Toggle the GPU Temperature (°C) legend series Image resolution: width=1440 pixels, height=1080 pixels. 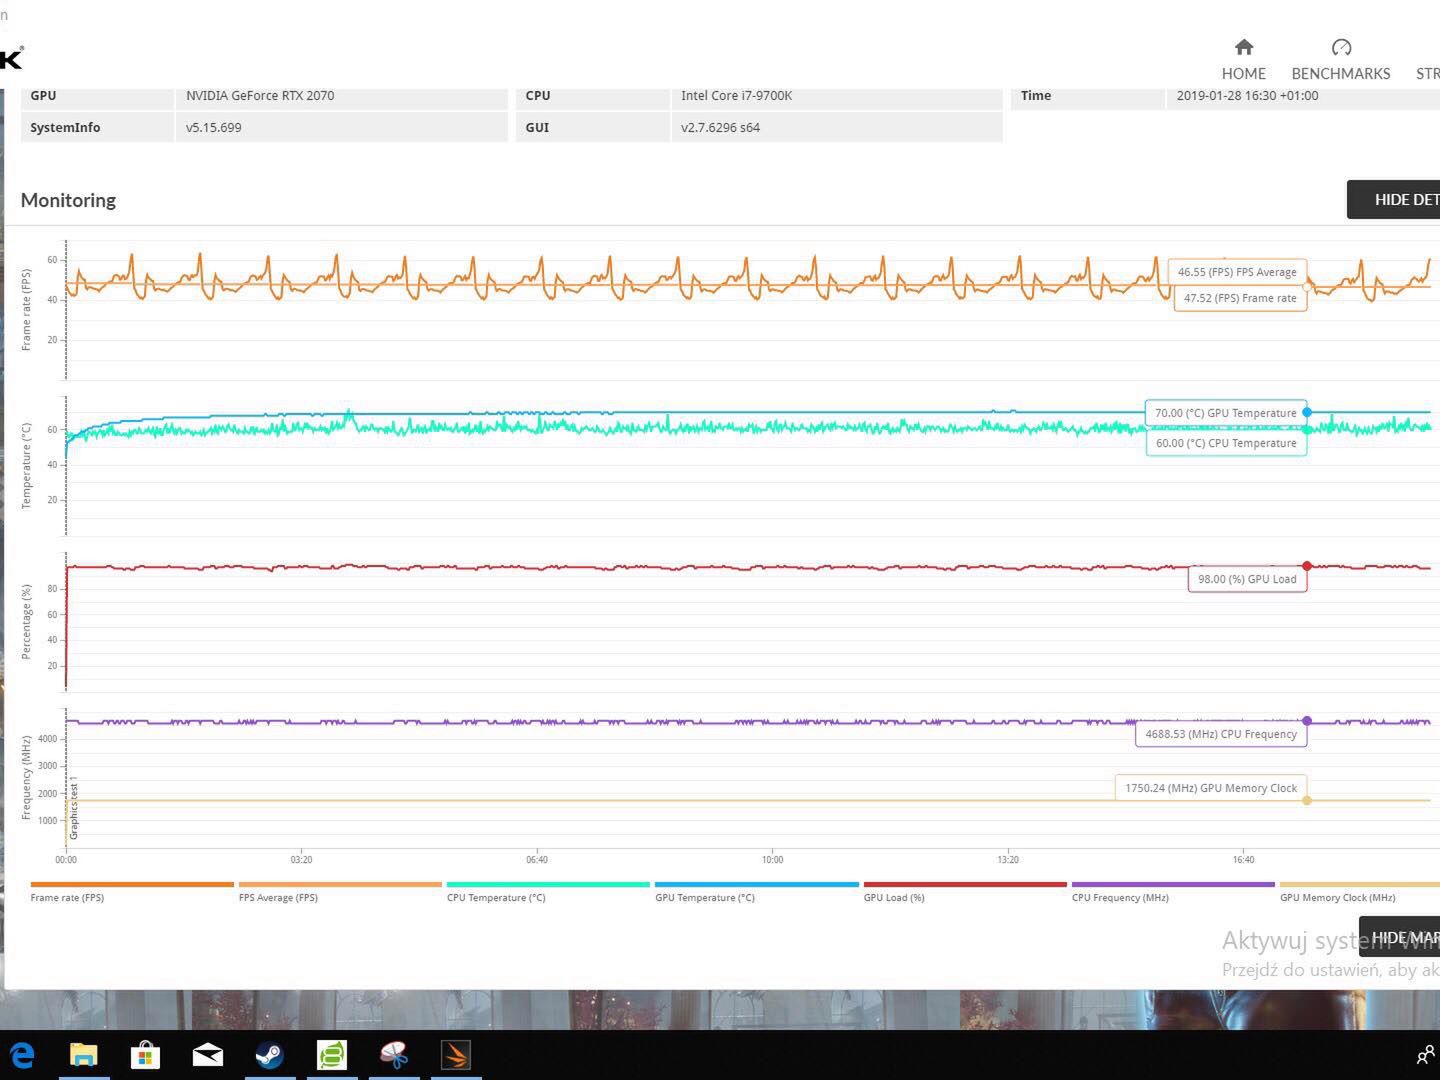(x=757, y=892)
